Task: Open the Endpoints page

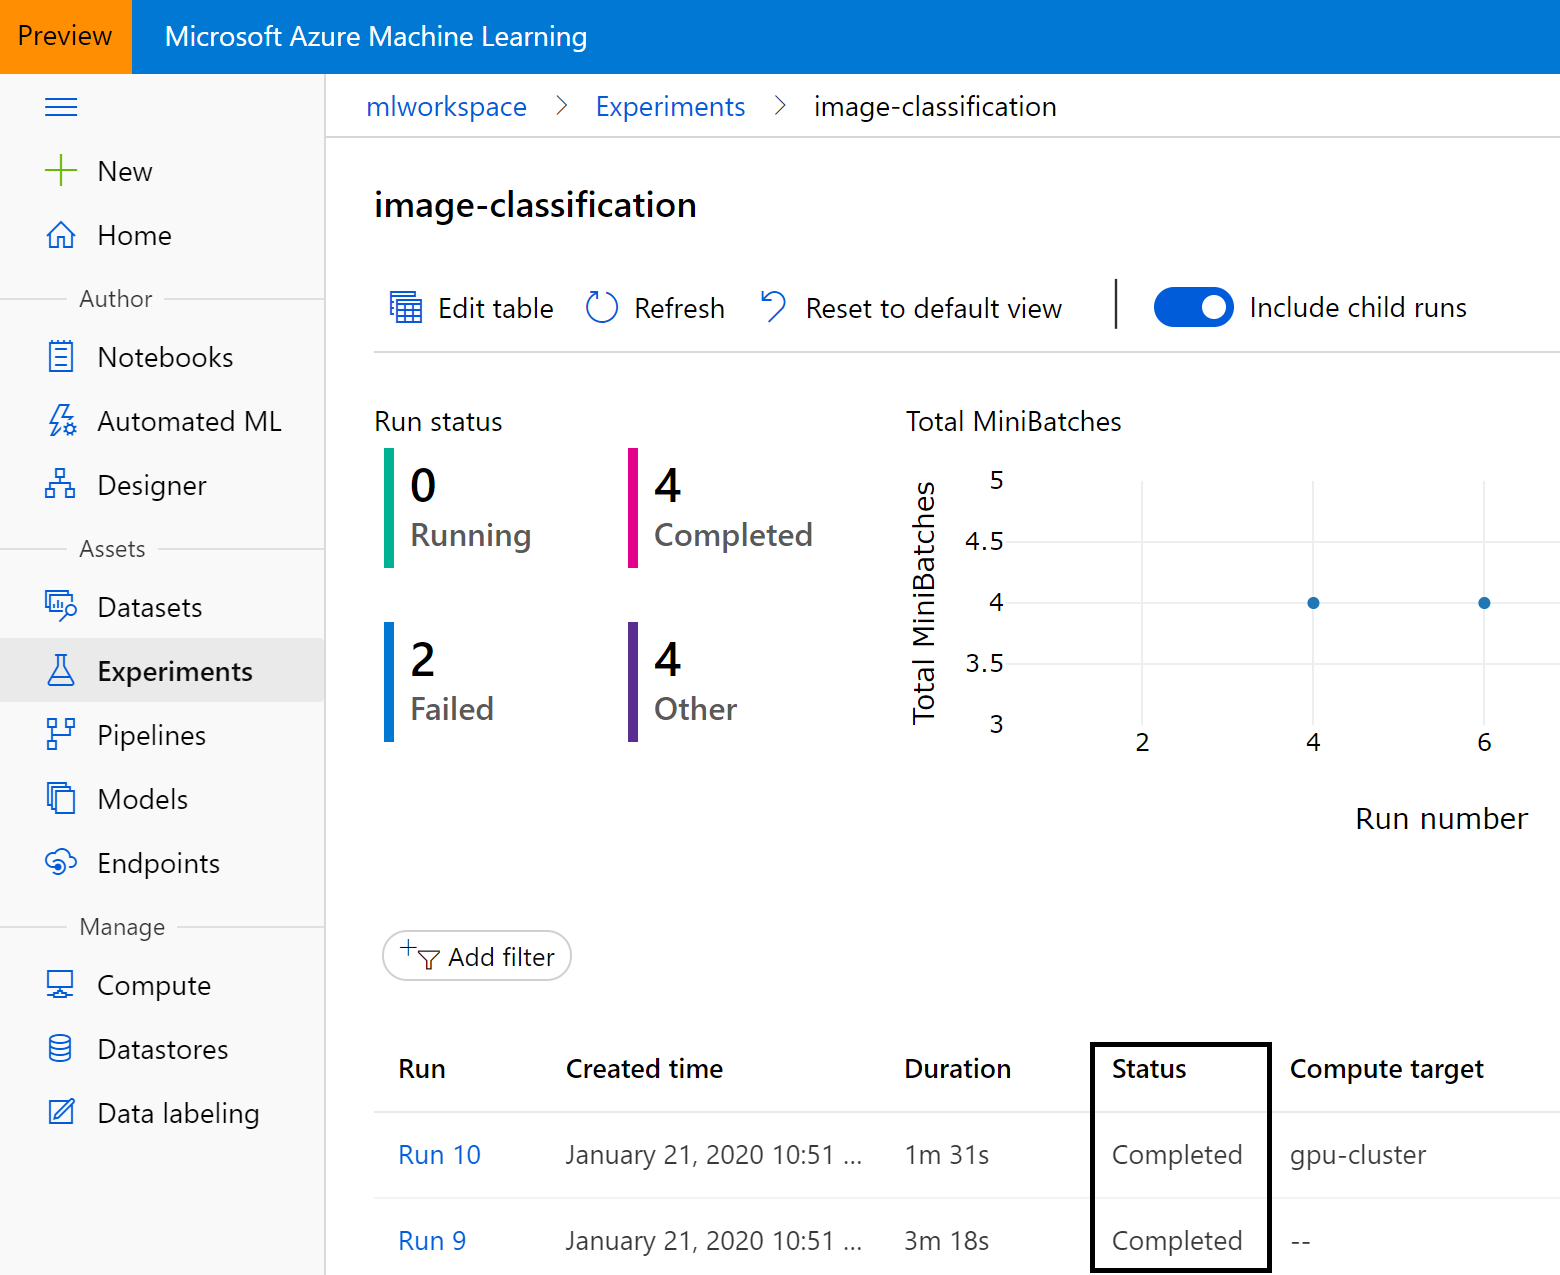Action: pyautogui.click(x=158, y=863)
